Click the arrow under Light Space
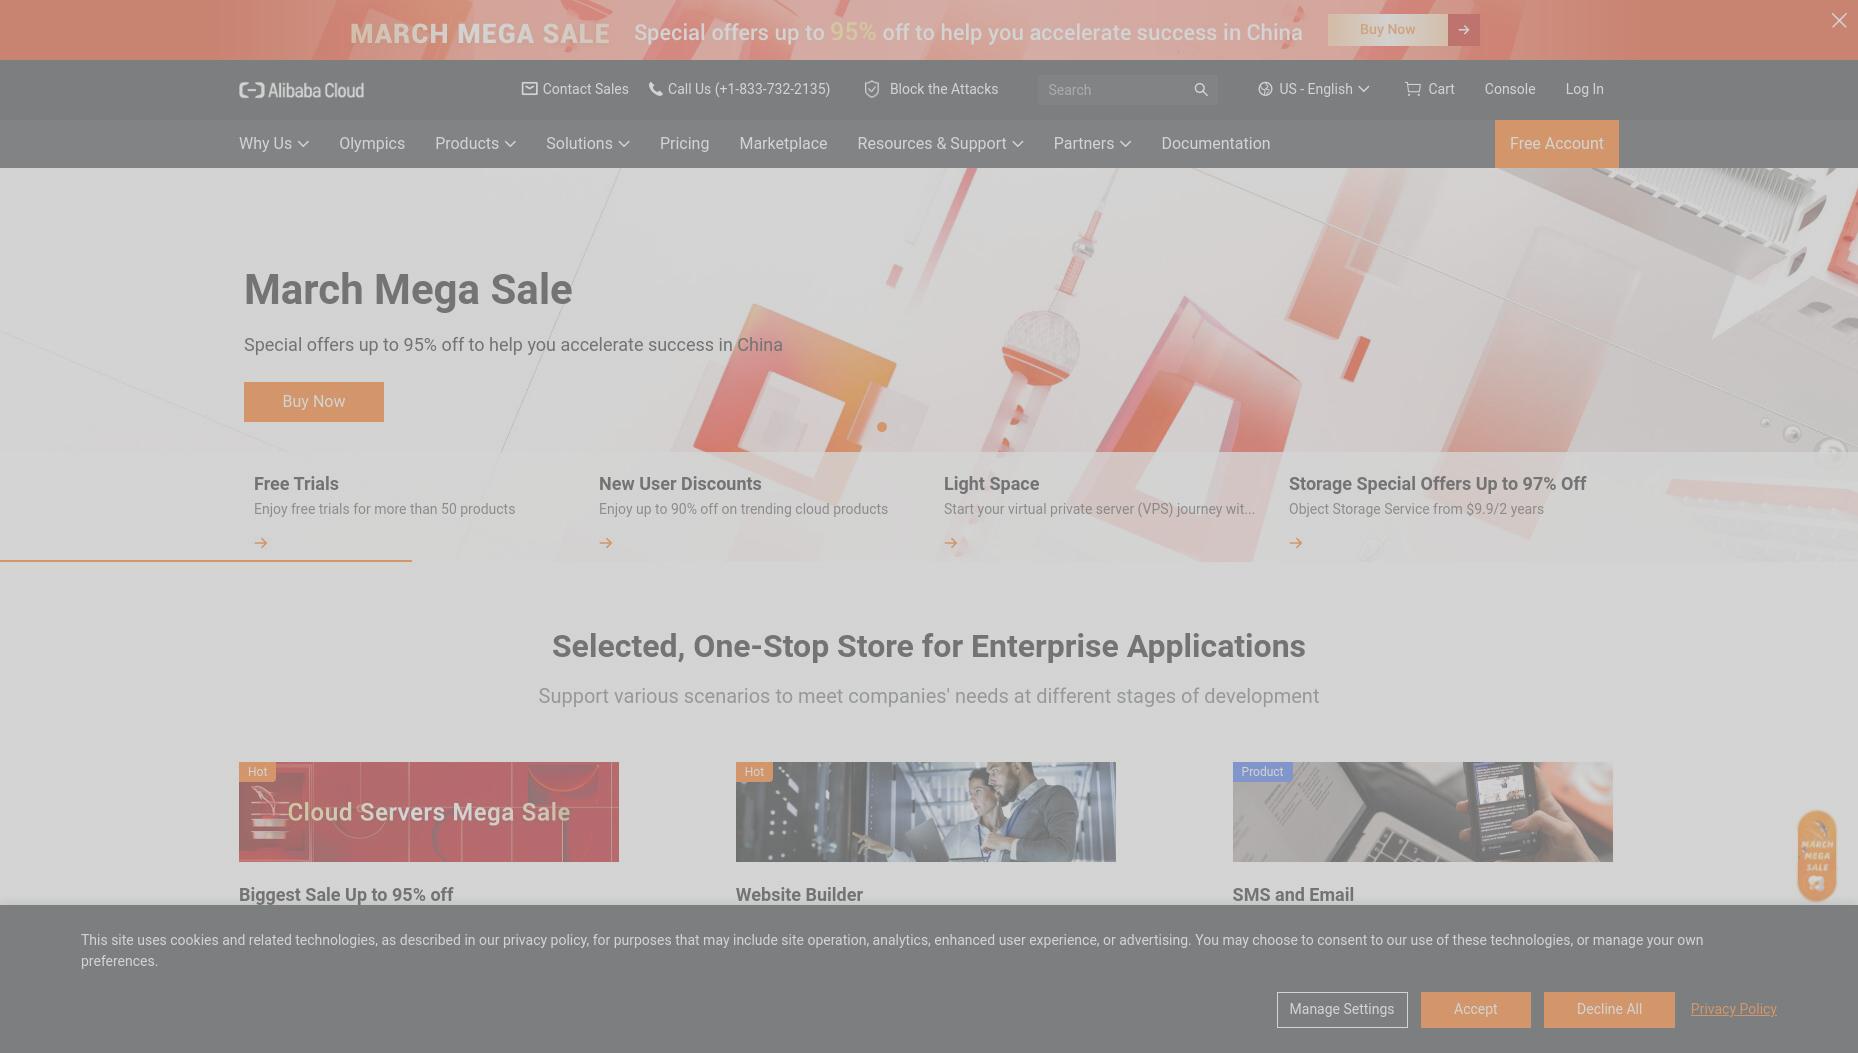The width and height of the screenshot is (1858, 1053). pyautogui.click(x=951, y=543)
